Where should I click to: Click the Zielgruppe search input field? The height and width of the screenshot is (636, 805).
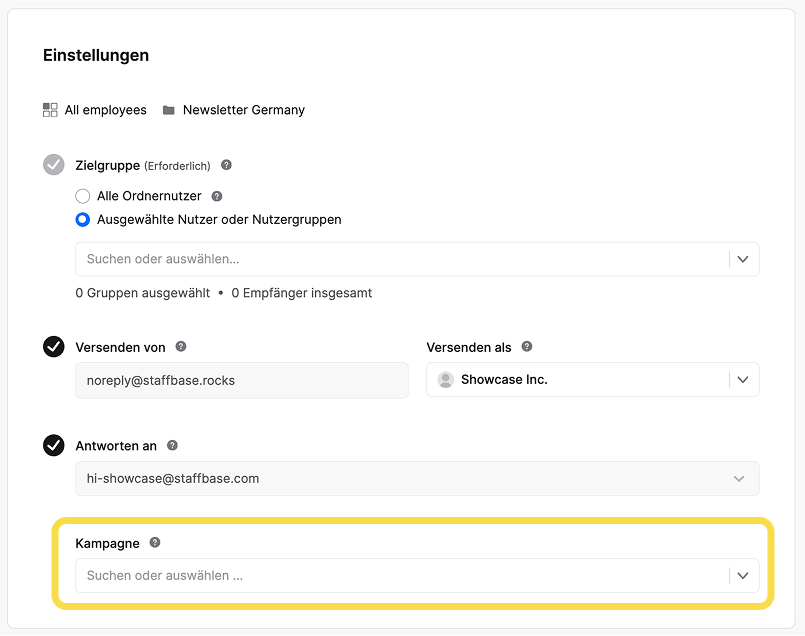[417, 259]
